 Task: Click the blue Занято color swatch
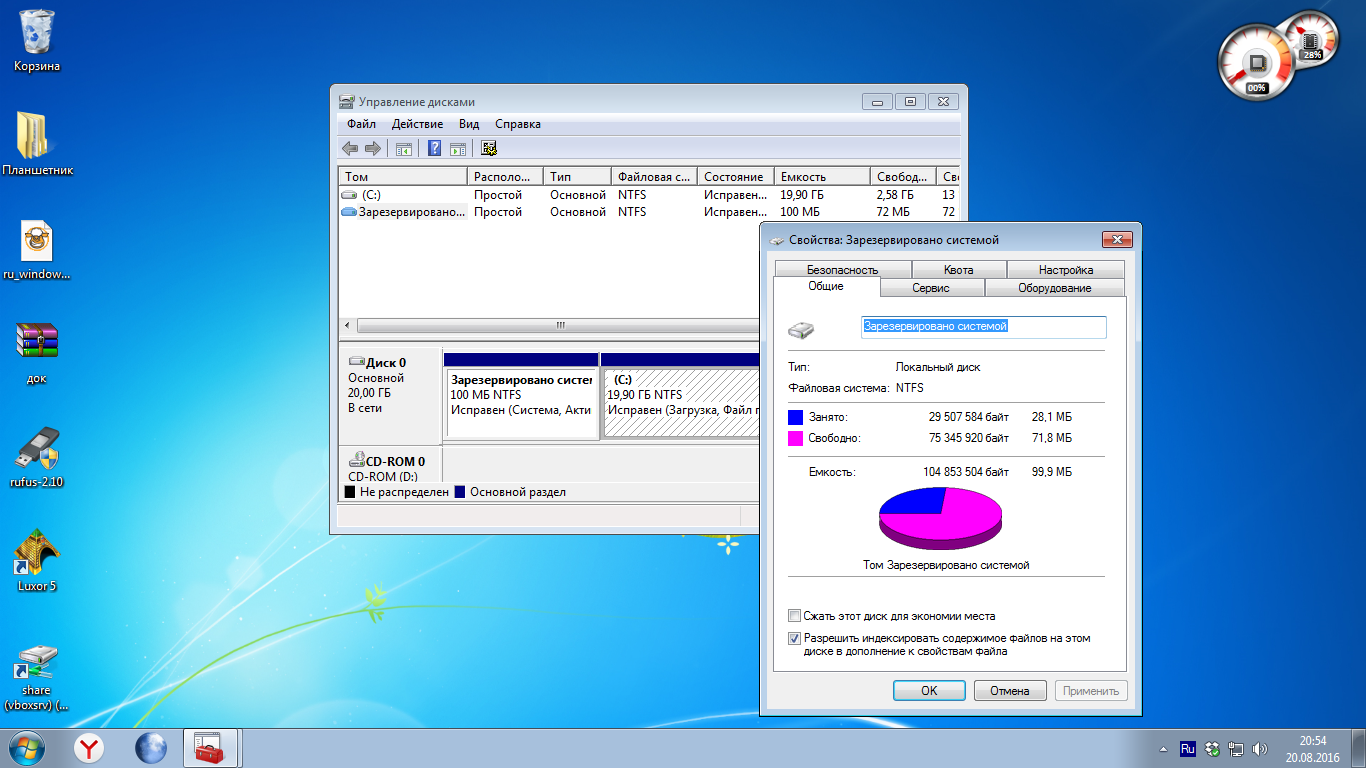pos(796,417)
